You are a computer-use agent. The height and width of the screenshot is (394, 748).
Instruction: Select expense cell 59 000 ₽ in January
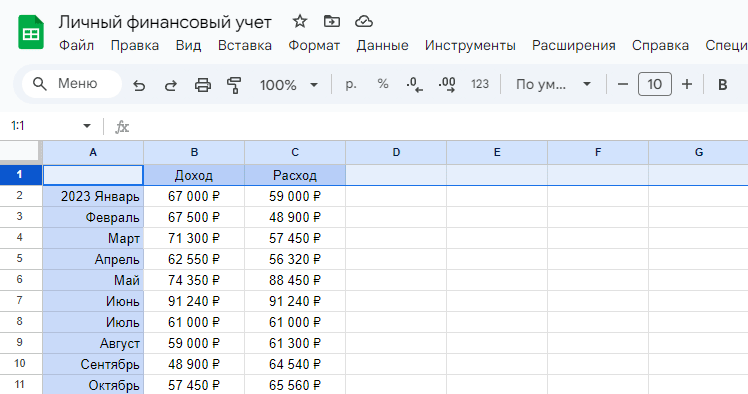click(295, 196)
